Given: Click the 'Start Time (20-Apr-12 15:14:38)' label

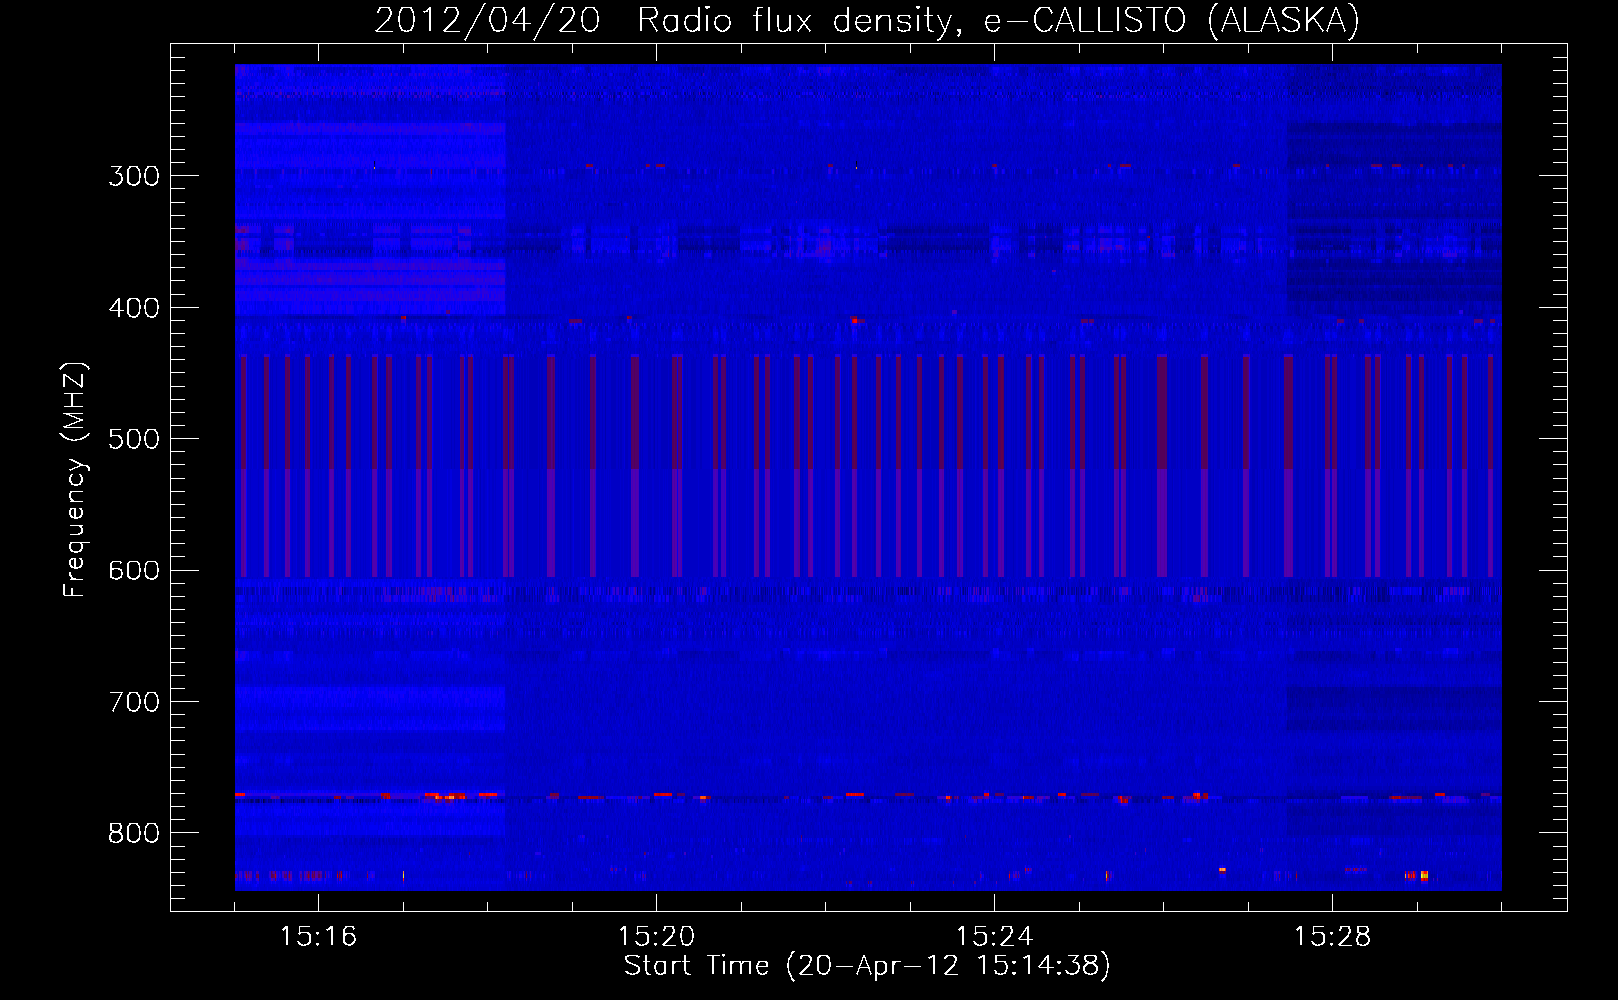Looking at the screenshot, I should 867,966.
